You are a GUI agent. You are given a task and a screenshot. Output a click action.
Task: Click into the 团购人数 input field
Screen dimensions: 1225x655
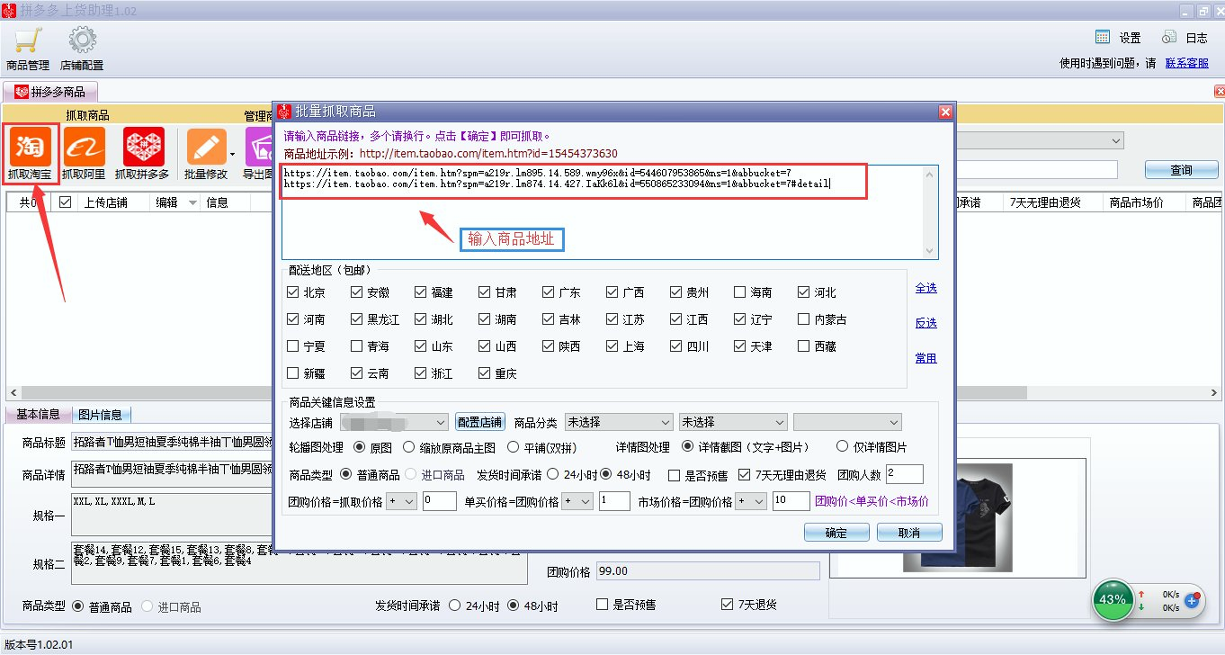[904, 473]
